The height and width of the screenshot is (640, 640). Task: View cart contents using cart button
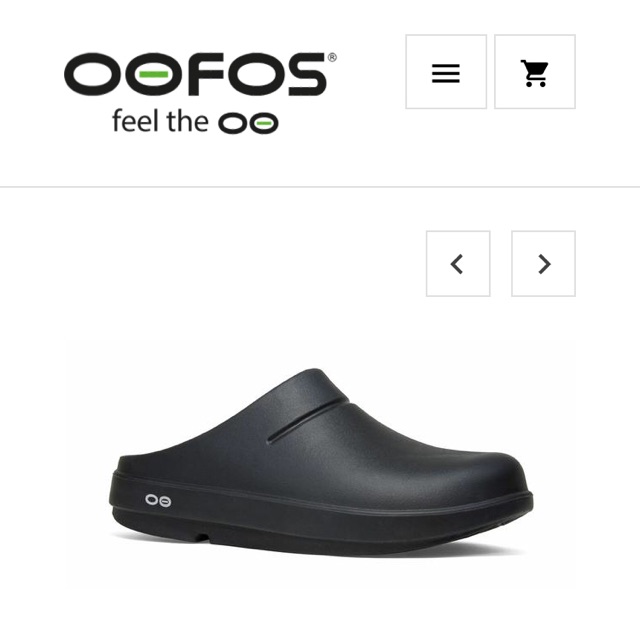click(x=535, y=72)
